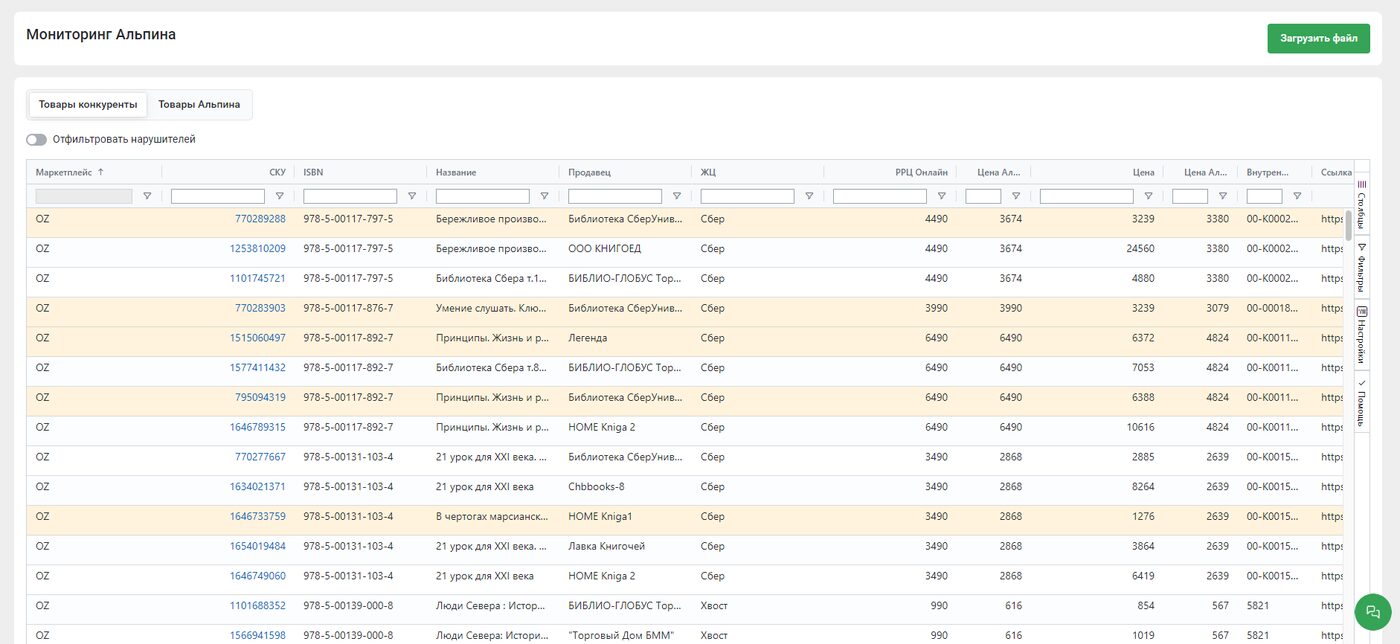This screenshot has height=644, width=1400.
Task: Focus the РРЦ Онлайн filter text box
Action: coord(880,197)
